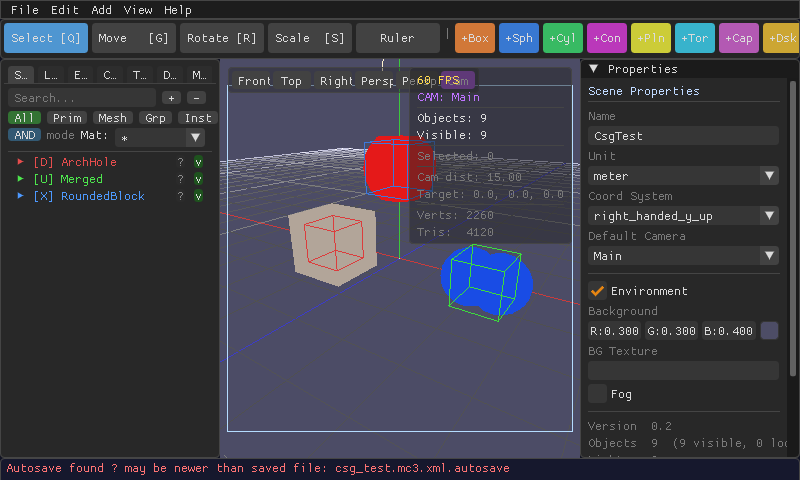The height and width of the screenshot is (480, 800).
Task: Activate the Rotate [R] tool
Action: (x=221, y=38)
